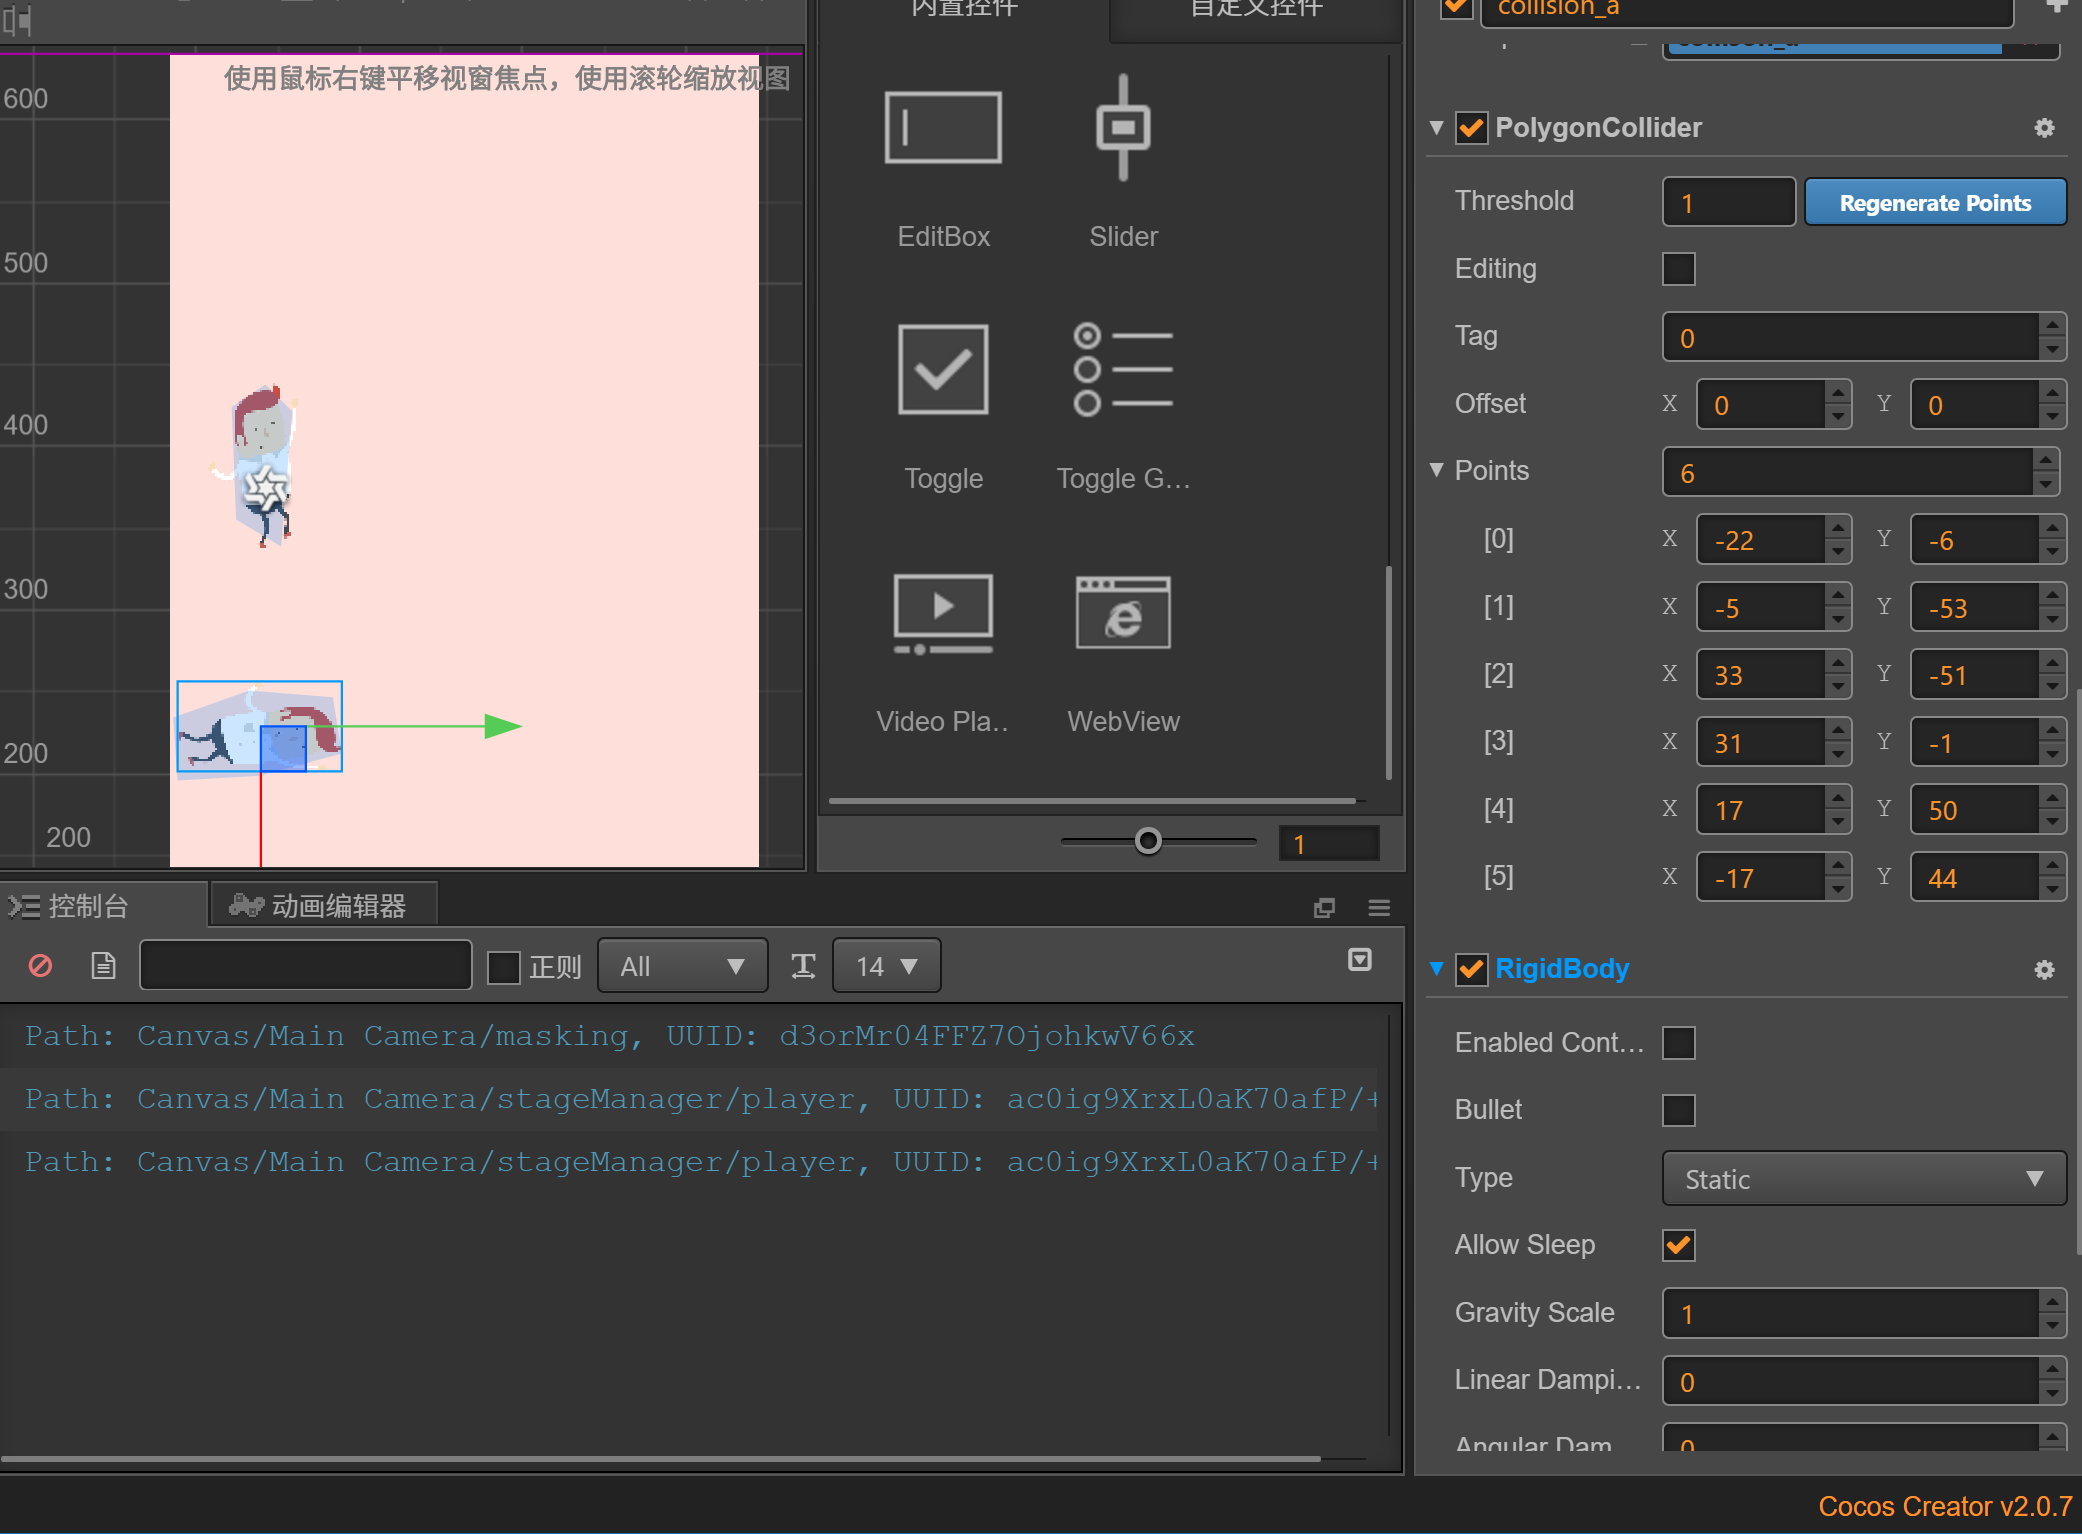Select the EditBox widget icon
The image size is (2082, 1534).
(942, 128)
